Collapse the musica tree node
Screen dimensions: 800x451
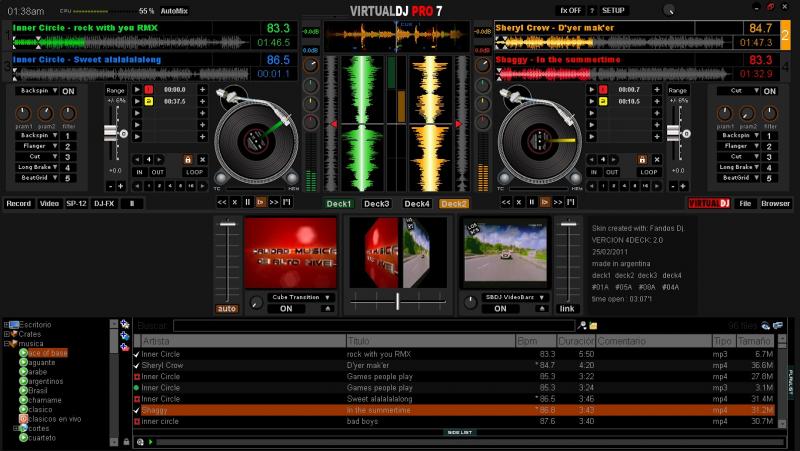tap(6, 343)
